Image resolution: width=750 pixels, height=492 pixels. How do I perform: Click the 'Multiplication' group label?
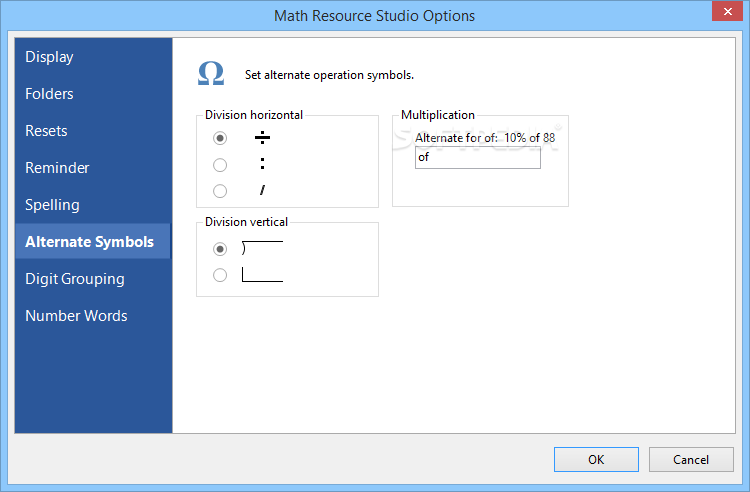coord(438,115)
